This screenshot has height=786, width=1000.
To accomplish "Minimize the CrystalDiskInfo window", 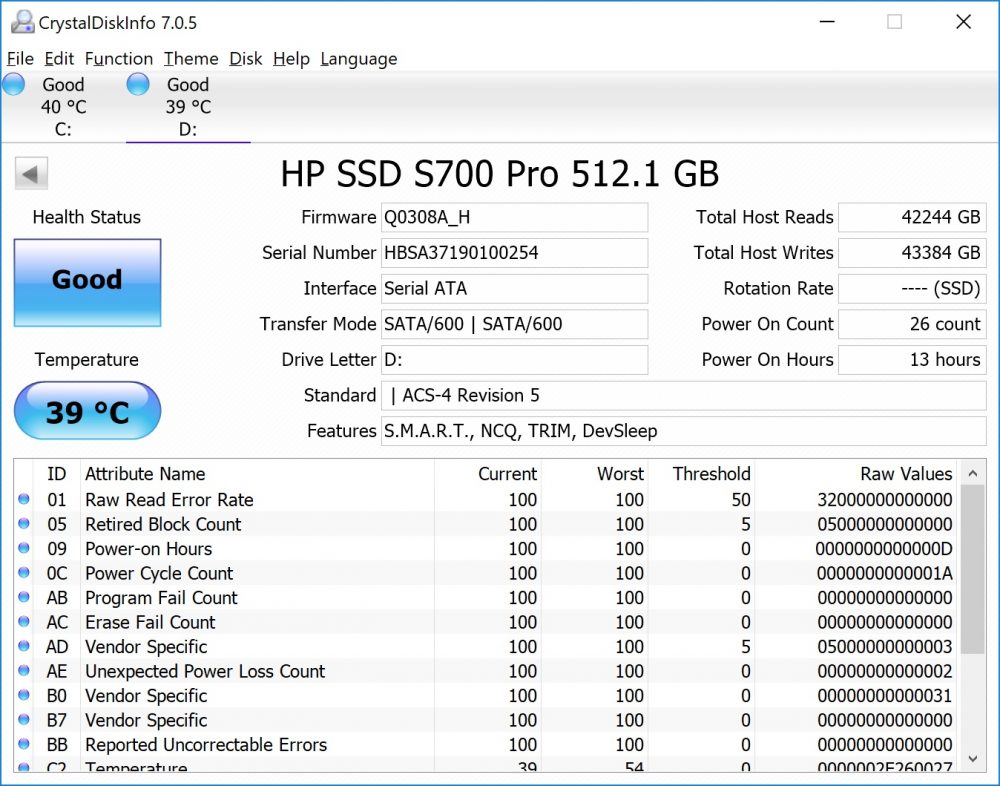I will click(827, 22).
